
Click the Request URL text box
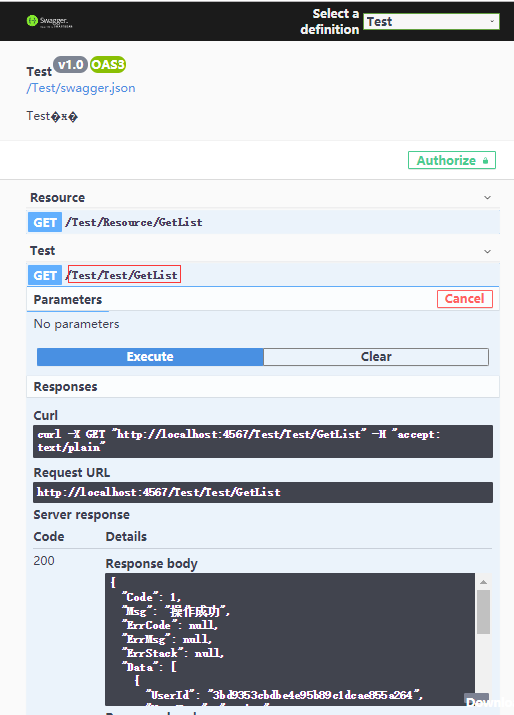click(x=263, y=492)
